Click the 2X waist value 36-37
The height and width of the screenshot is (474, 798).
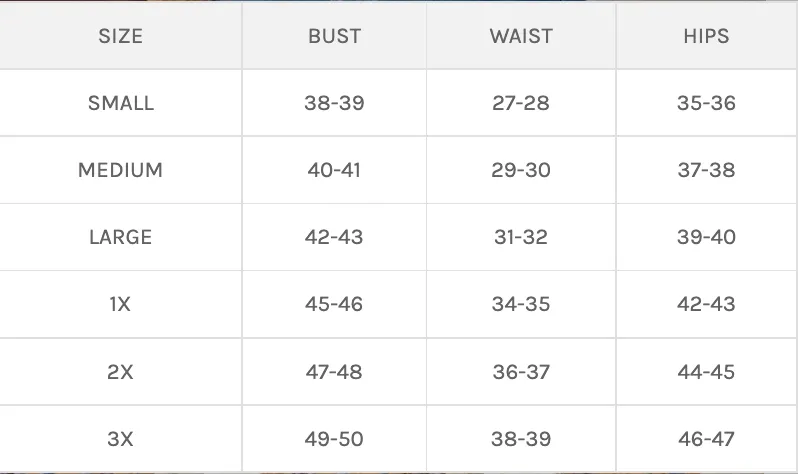521,372
